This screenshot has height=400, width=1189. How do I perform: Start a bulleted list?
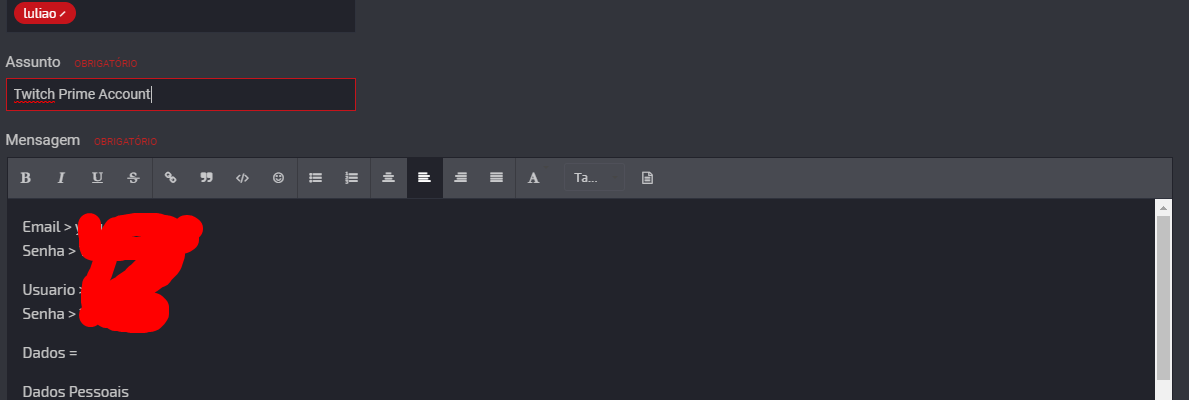[x=316, y=178]
